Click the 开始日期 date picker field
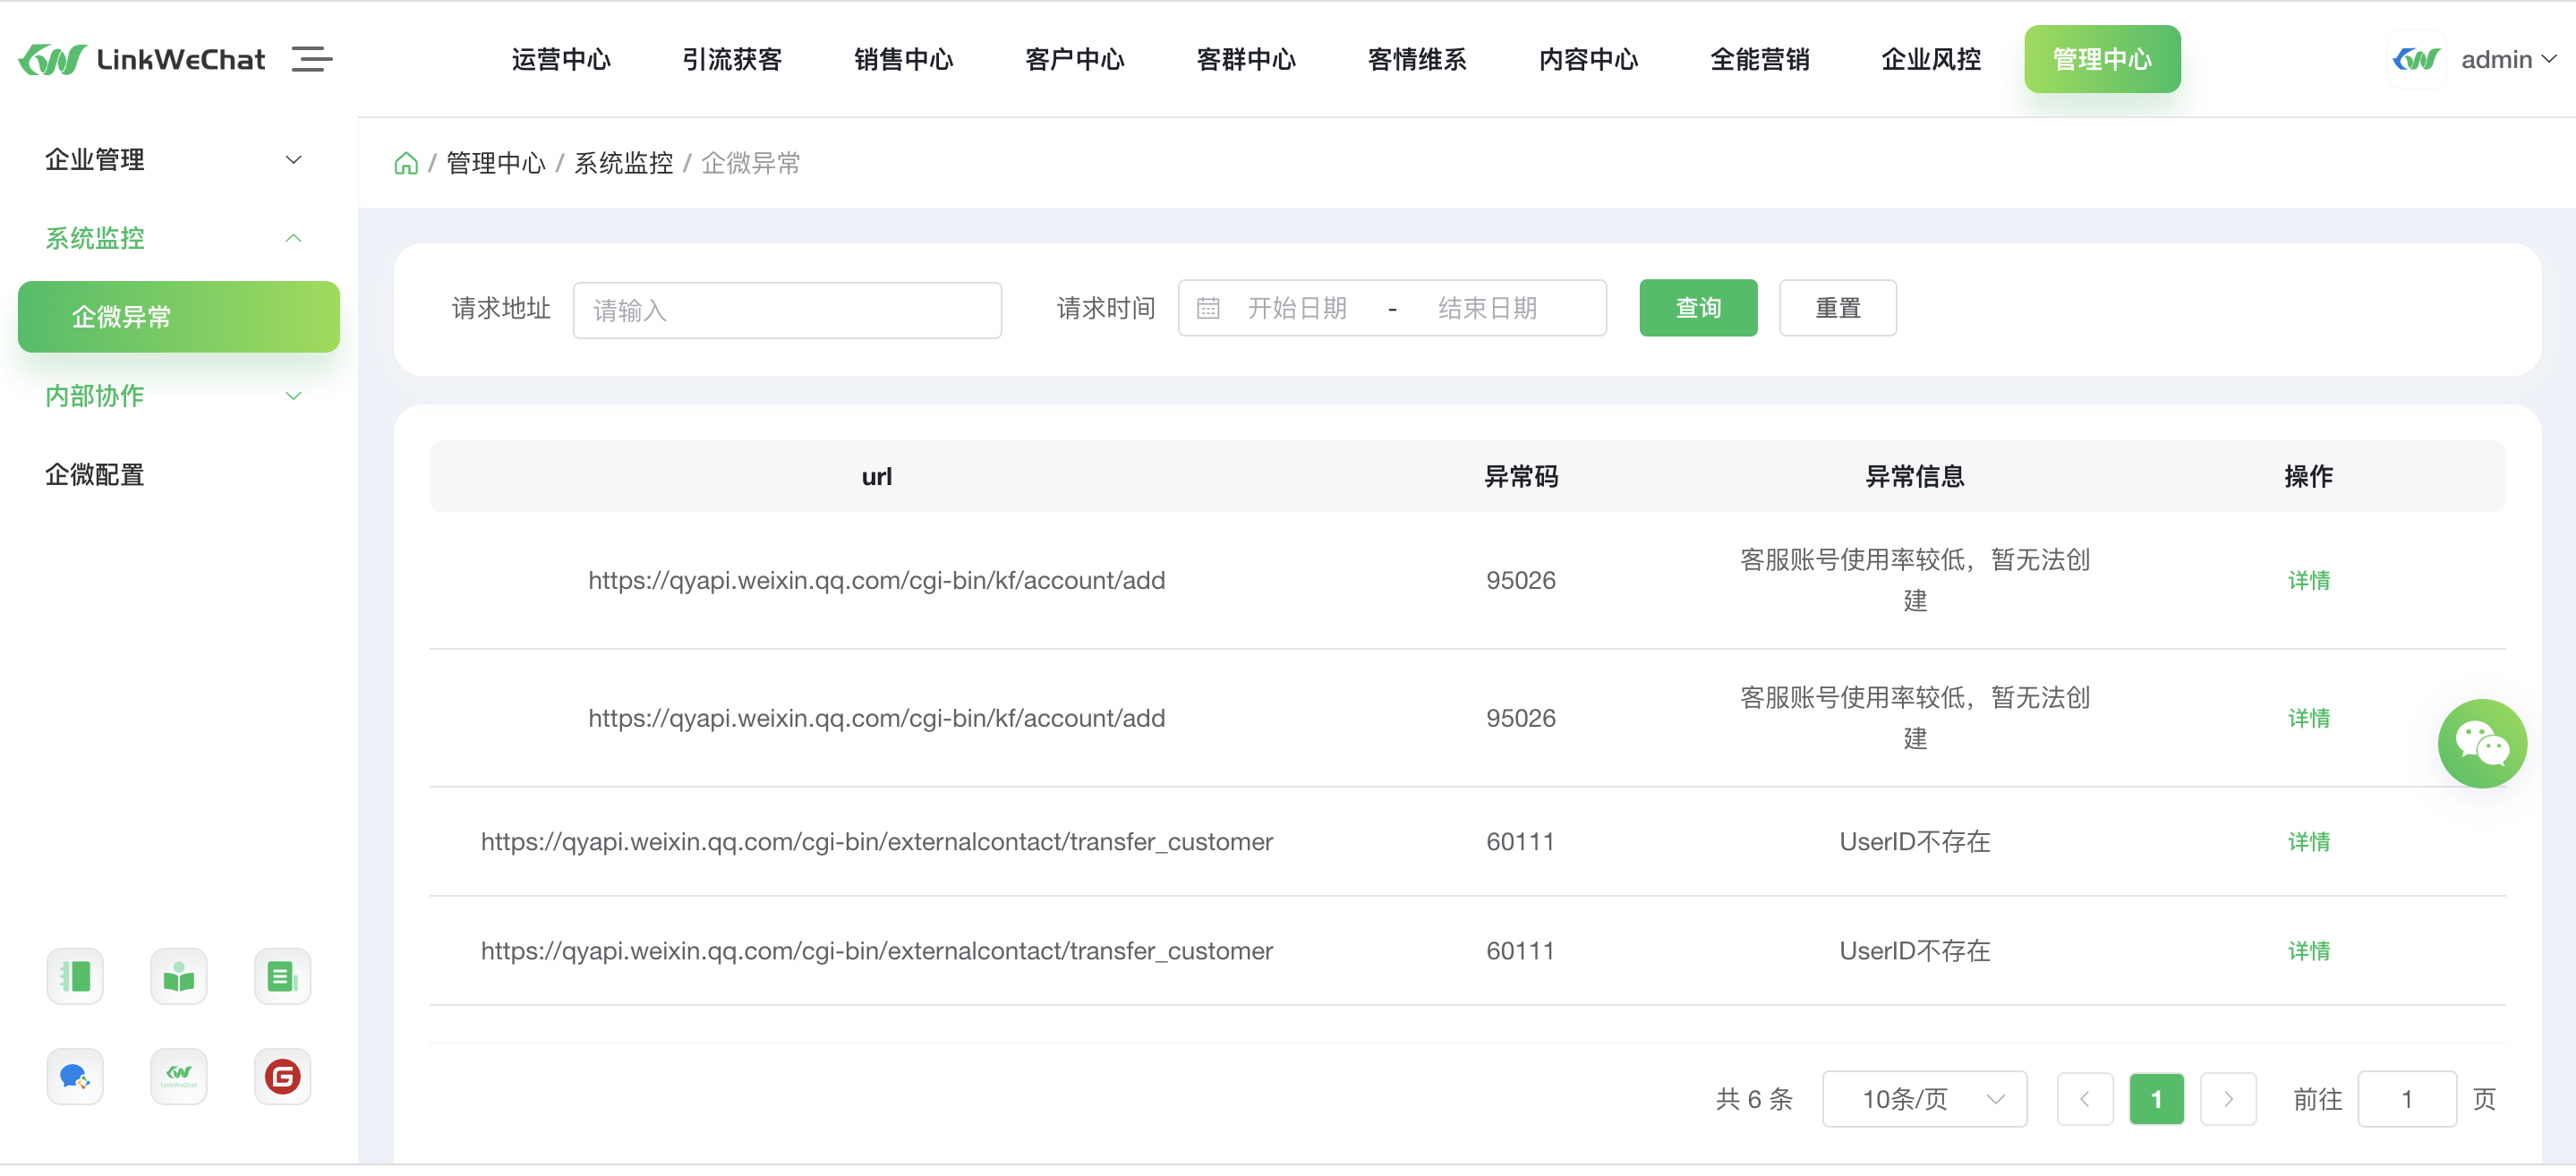Image resolution: width=2576 pixels, height=1176 pixels. tap(1297, 308)
